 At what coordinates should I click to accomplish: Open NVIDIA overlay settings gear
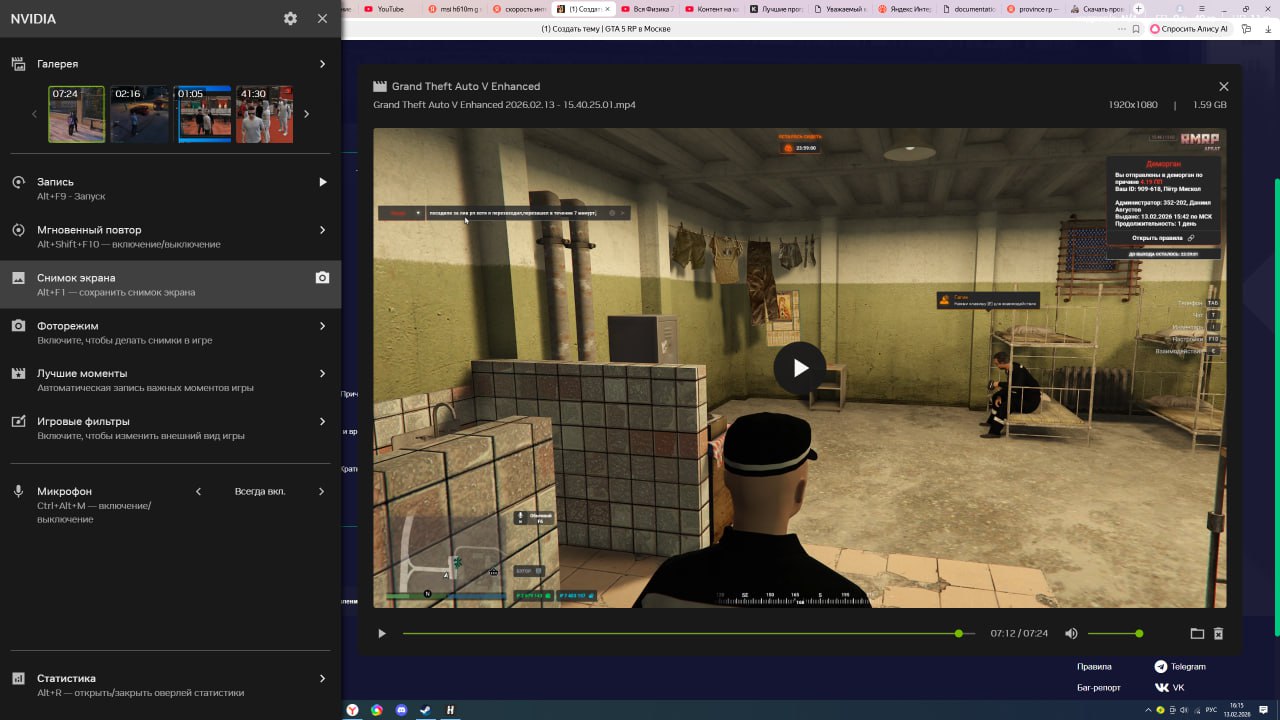(x=290, y=18)
